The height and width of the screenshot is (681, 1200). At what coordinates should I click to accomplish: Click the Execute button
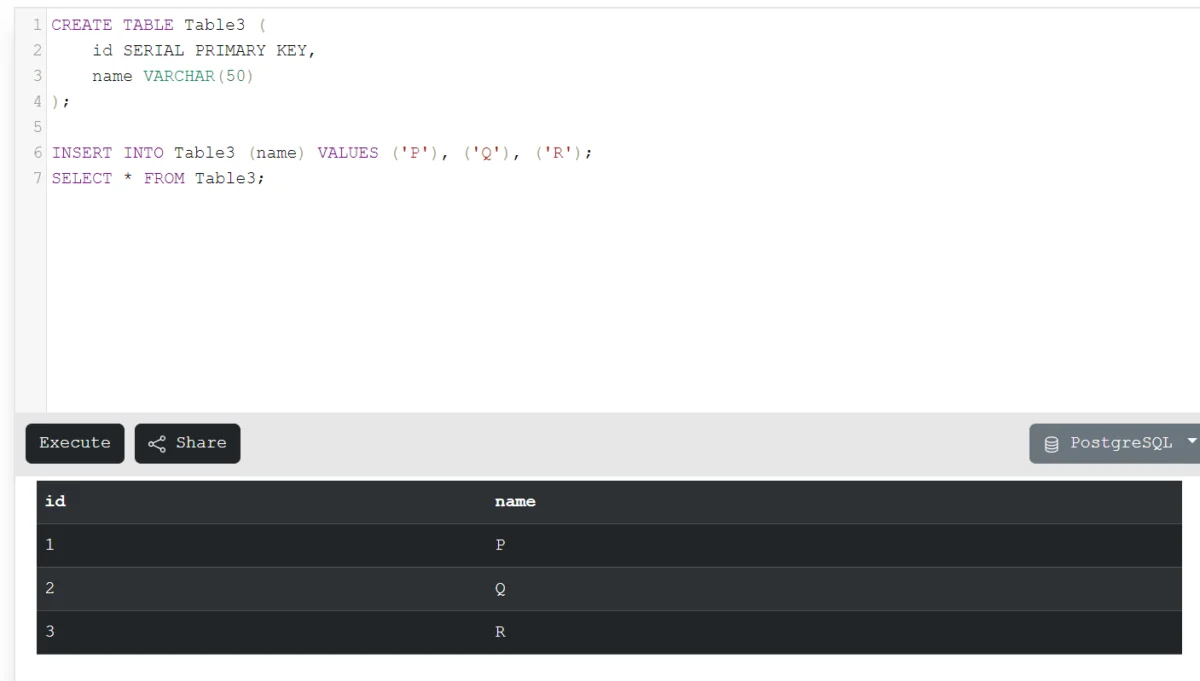[x=74, y=443]
